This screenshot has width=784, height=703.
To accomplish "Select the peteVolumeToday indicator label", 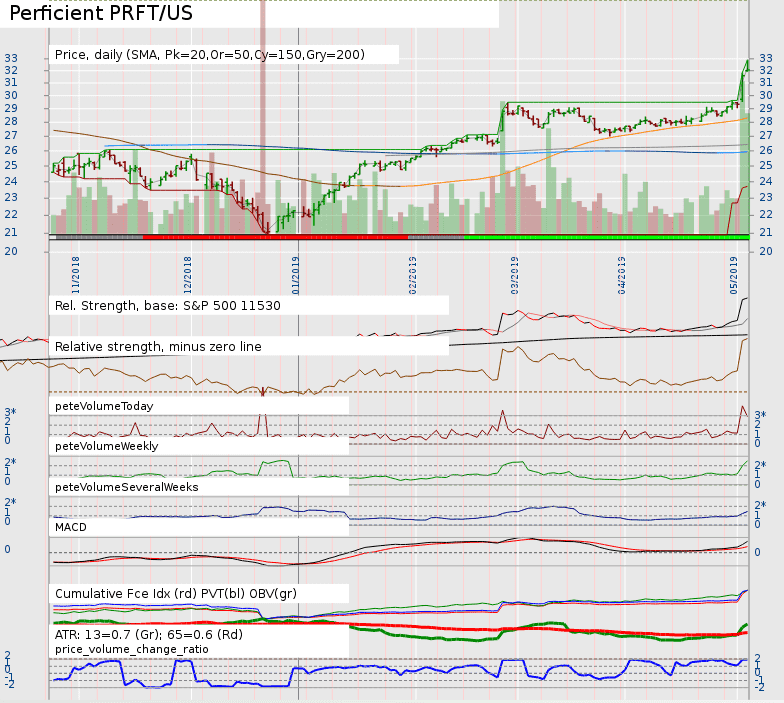I will pyautogui.click(x=104, y=406).
